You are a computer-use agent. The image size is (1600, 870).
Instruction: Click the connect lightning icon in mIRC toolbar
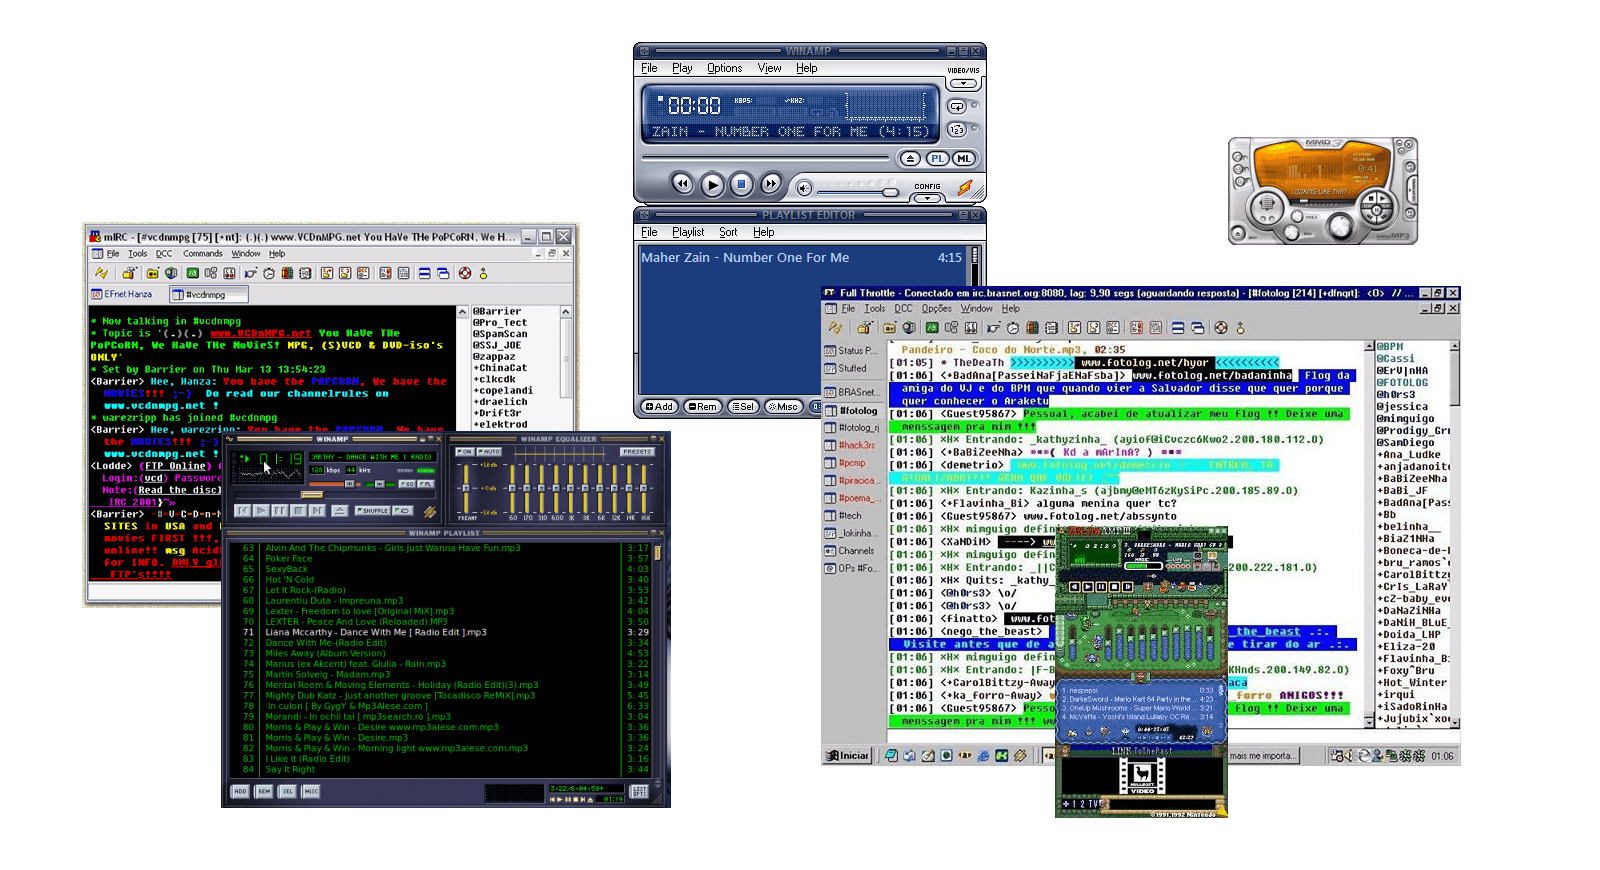click(101, 273)
